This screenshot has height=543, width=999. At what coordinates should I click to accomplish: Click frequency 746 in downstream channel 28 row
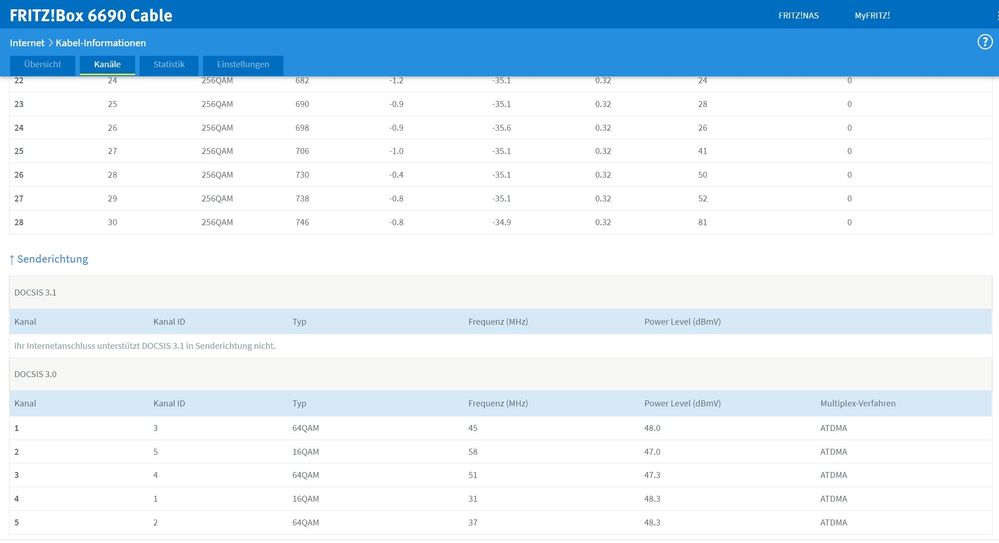coord(302,222)
